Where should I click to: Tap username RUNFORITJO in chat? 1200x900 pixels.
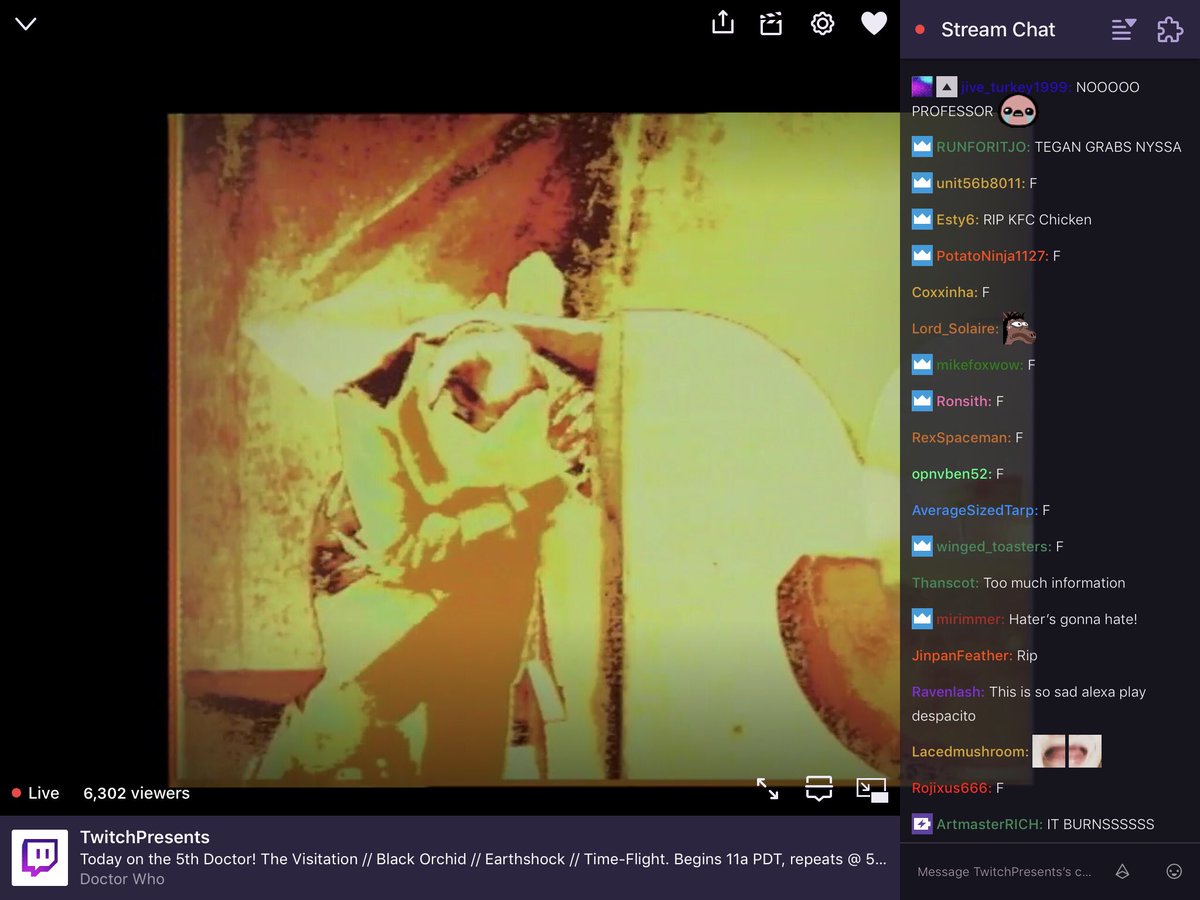pos(983,147)
